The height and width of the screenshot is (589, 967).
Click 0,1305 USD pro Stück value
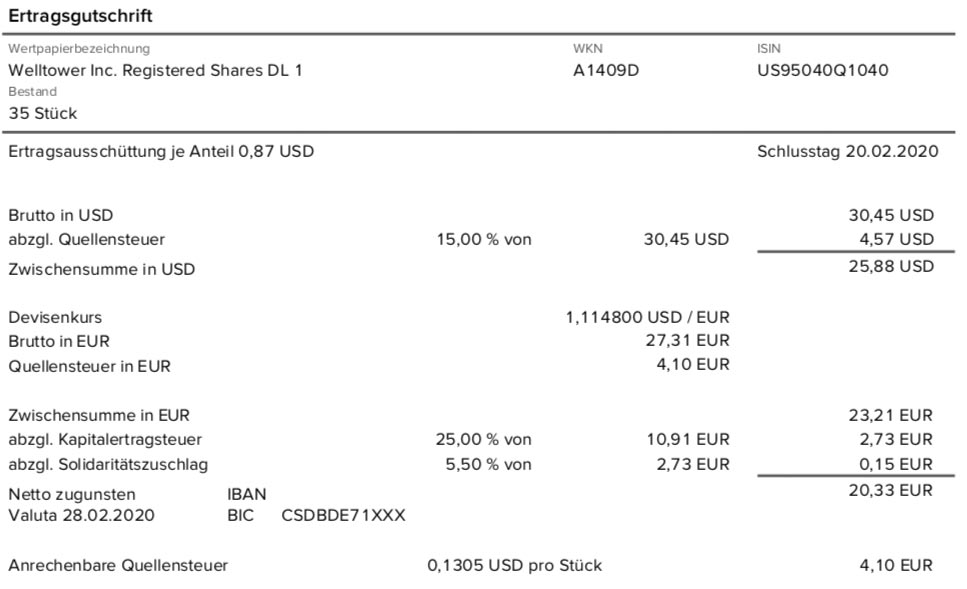(514, 566)
